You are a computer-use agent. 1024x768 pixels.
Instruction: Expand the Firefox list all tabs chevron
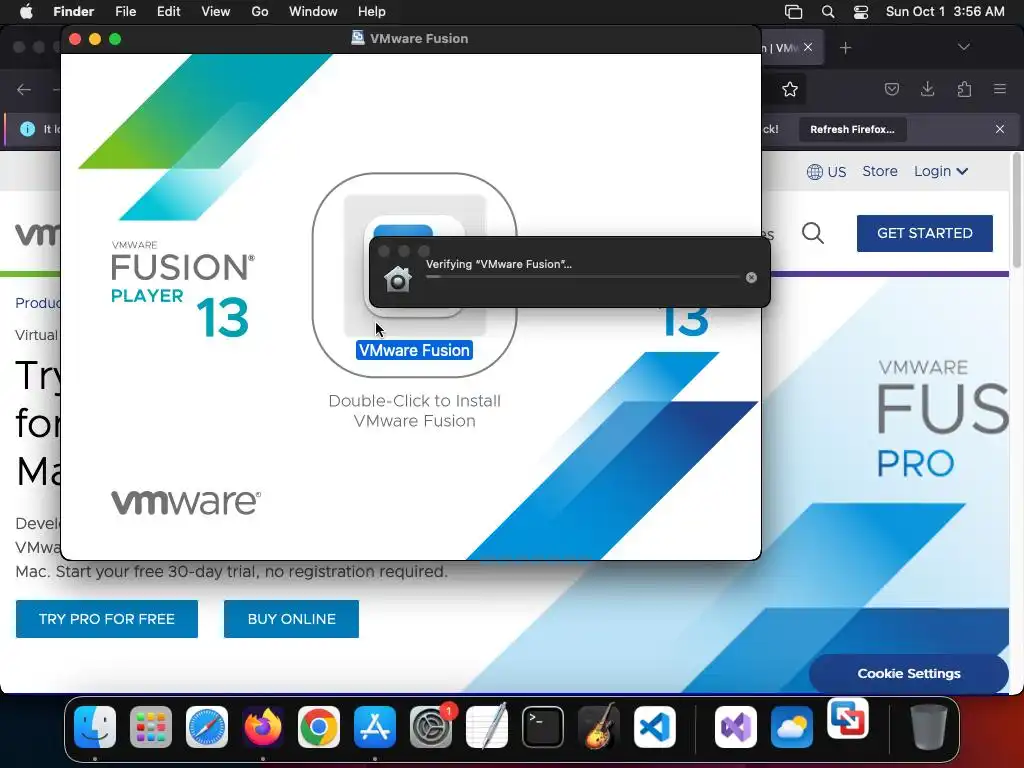click(963, 47)
